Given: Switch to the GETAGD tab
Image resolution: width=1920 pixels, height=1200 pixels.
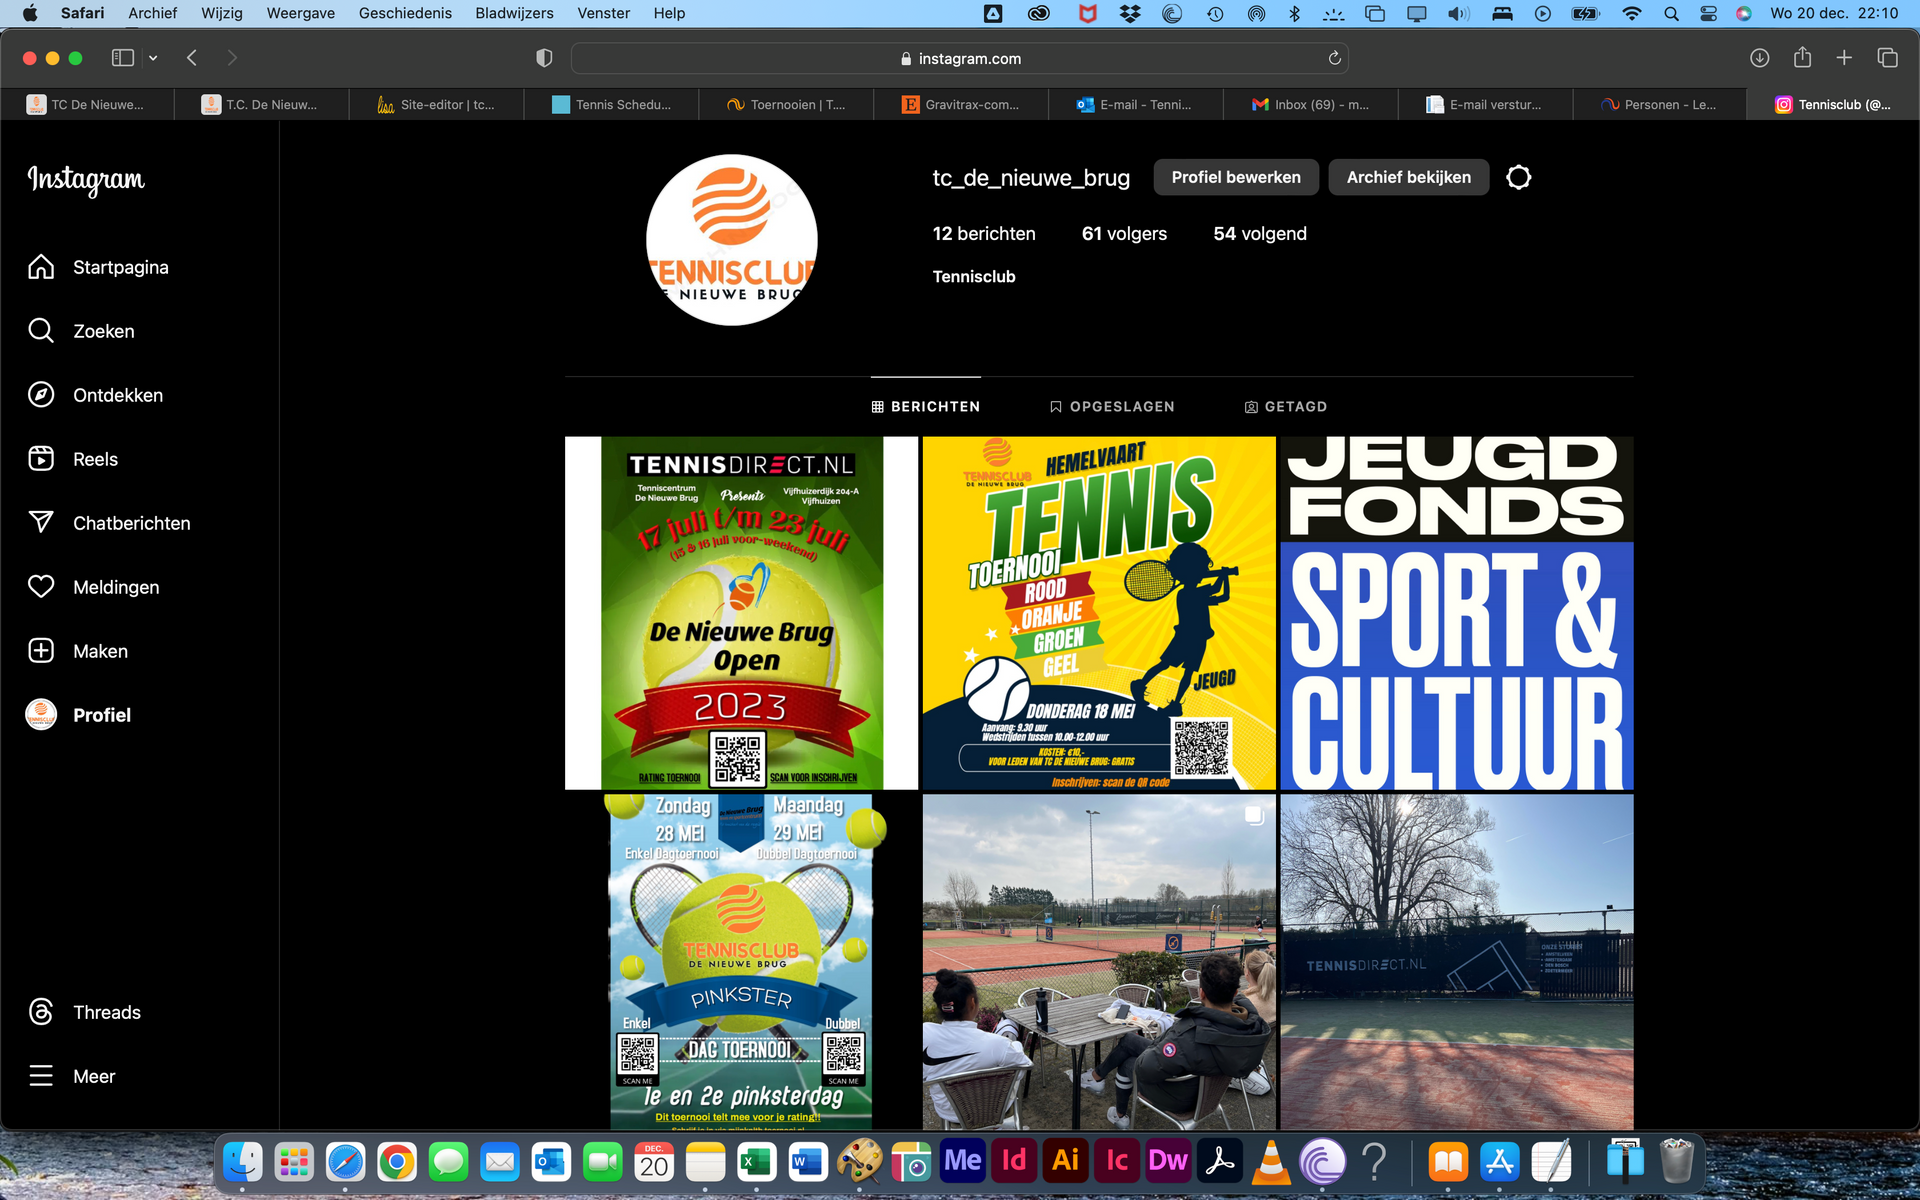Looking at the screenshot, I should coord(1285,407).
